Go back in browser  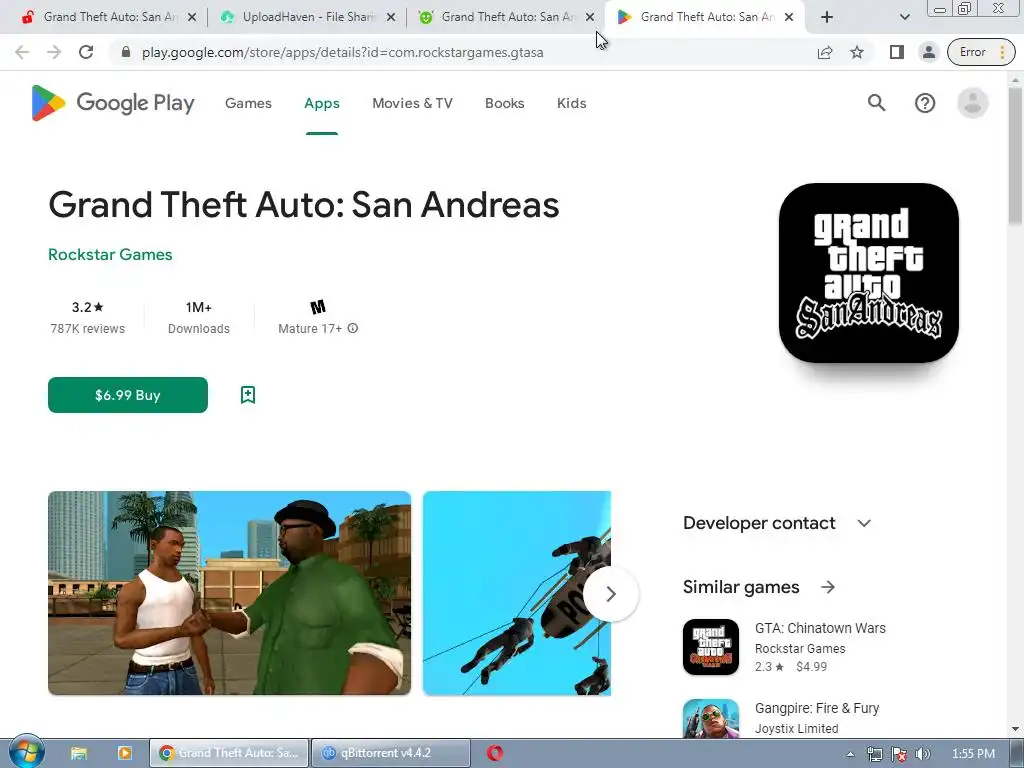(x=22, y=52)
